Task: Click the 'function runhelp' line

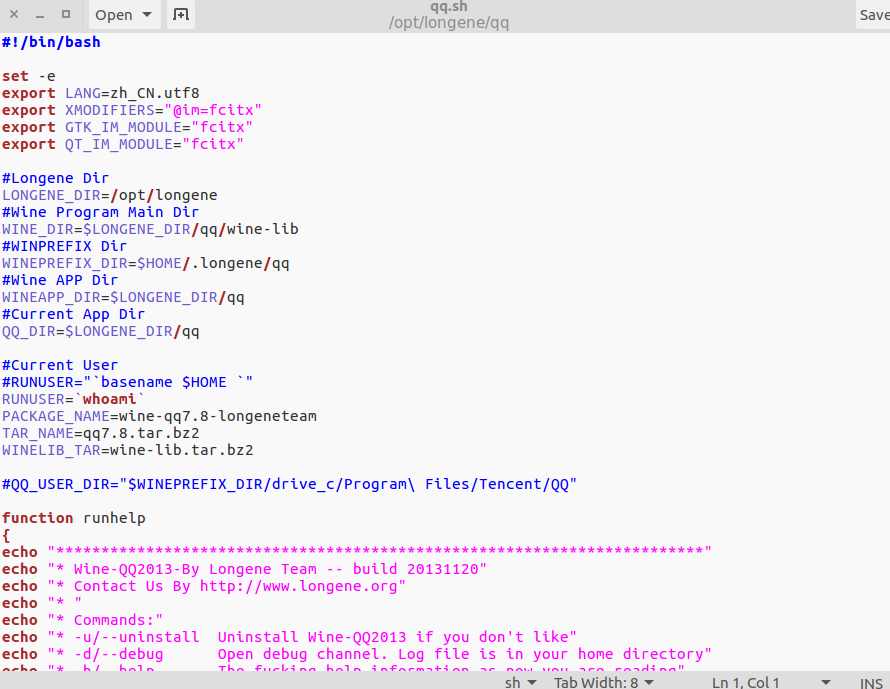Action: pyautogui.click(x=74, y=518)
